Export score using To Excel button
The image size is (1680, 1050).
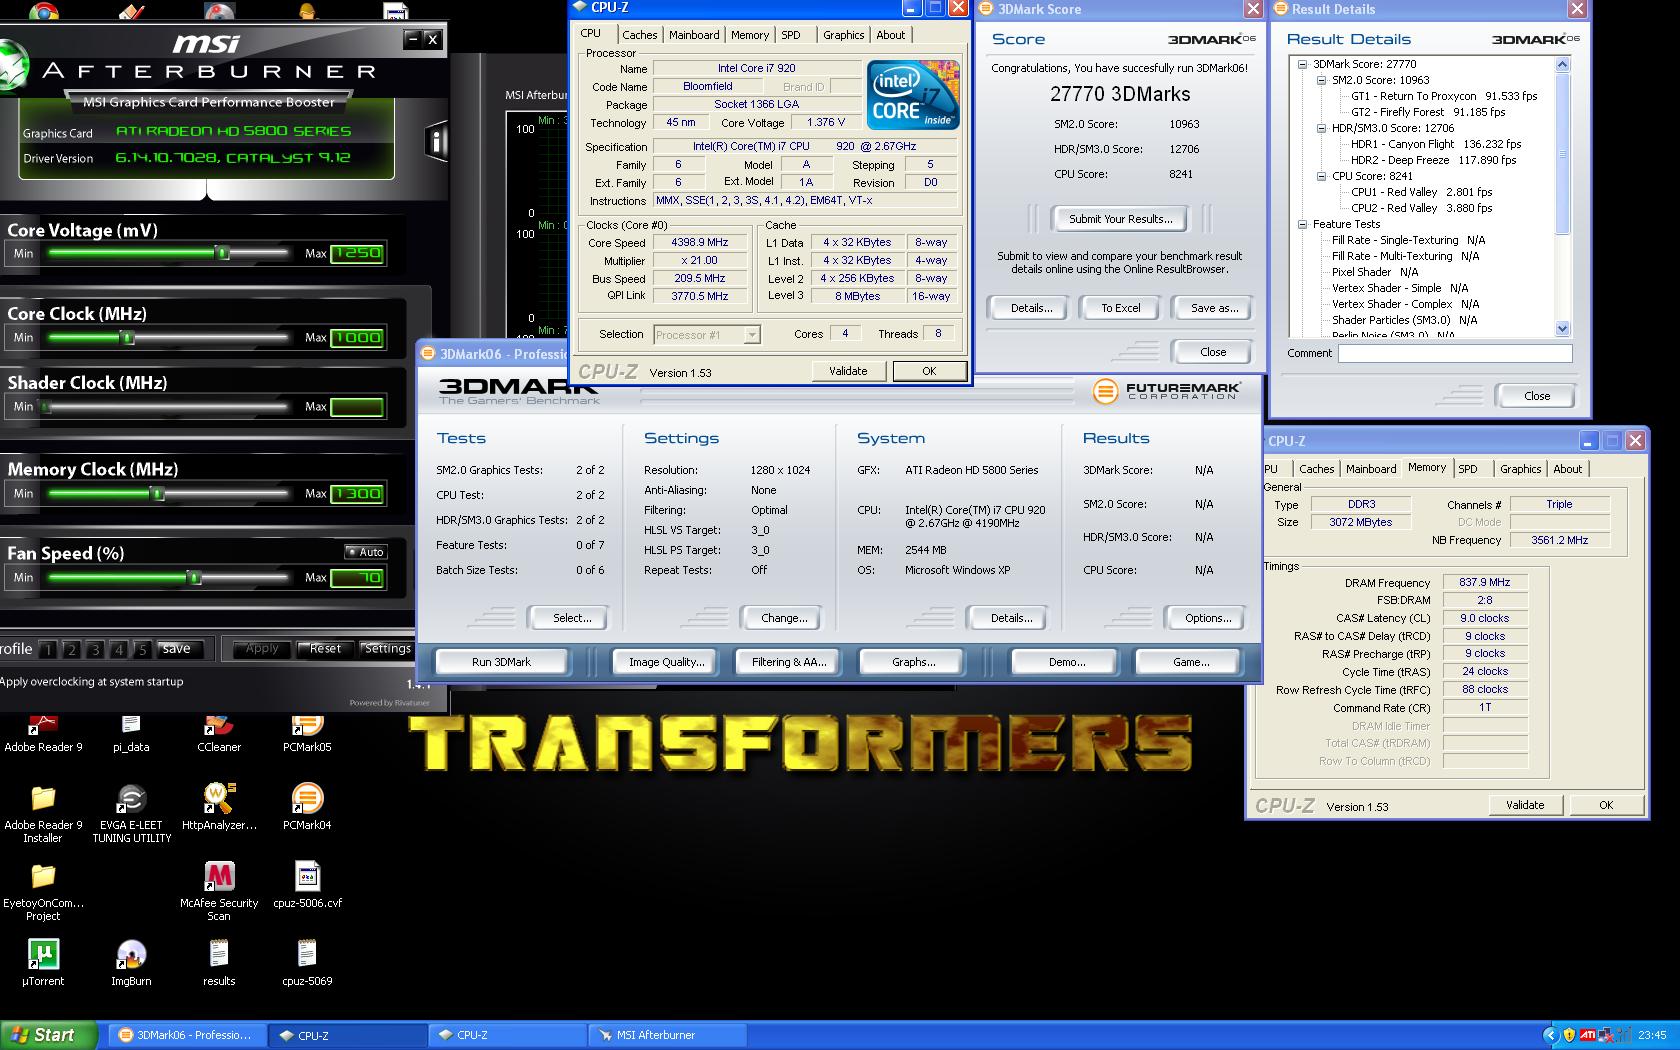tap(1120, 308)
